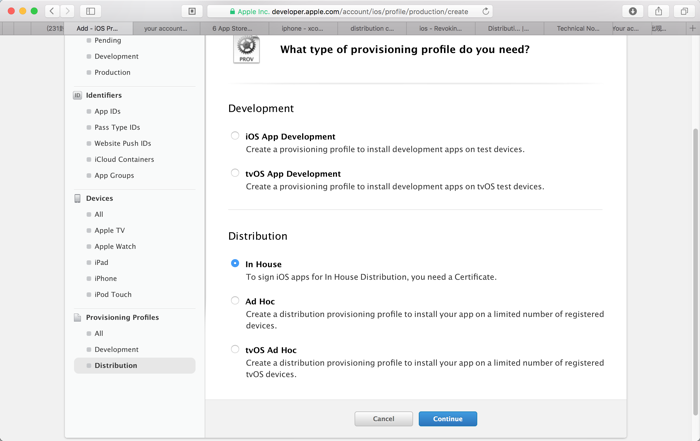The height and width of the screenshot is (441, 700).
Task: Open App IDs under Identifiers
Action: (107, 111)
